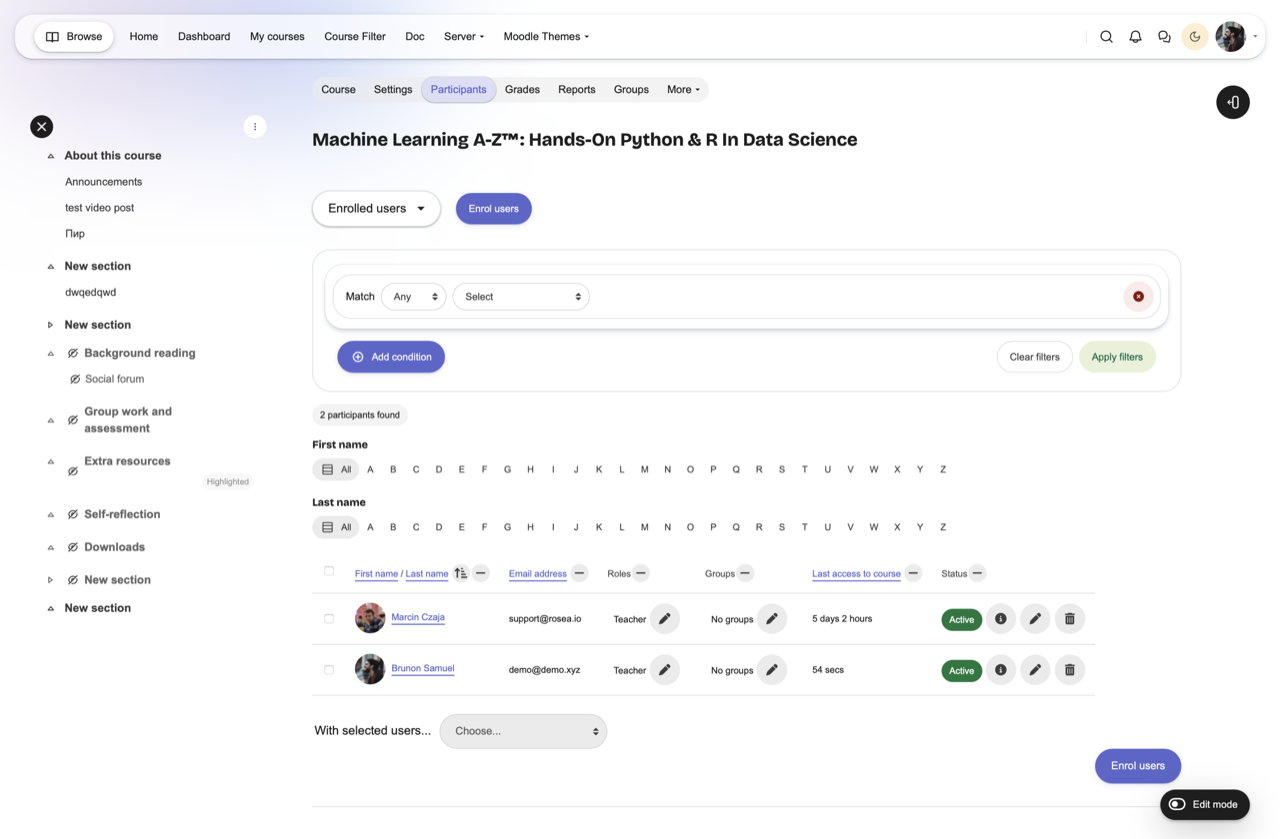Switch on Edit mode toggle
This screenshot has width=1280, height=839.
[x=1178, y=804]
